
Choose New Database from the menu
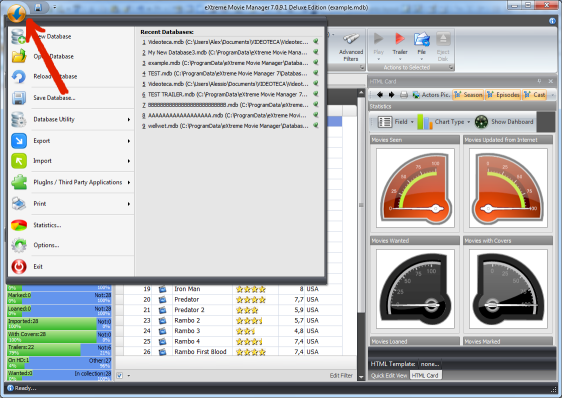tap(71, 36)
